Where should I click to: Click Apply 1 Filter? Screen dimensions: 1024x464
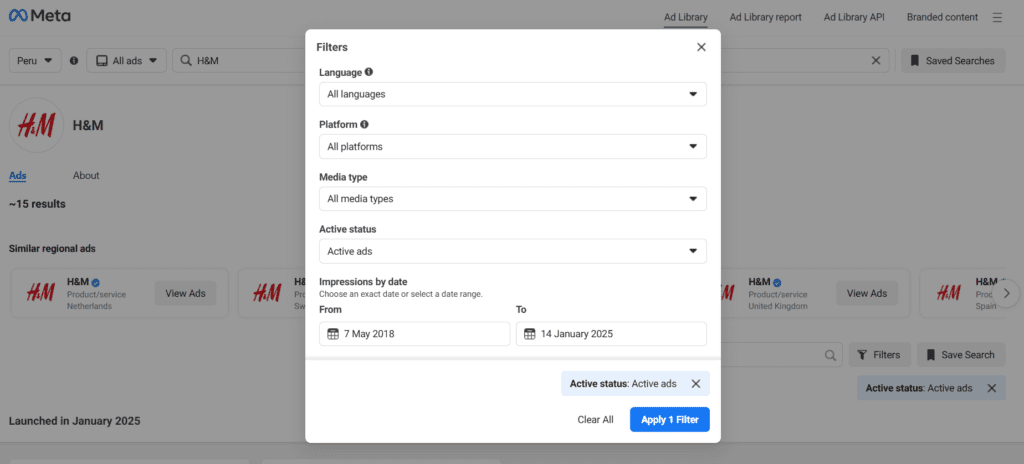pos(669,420)
